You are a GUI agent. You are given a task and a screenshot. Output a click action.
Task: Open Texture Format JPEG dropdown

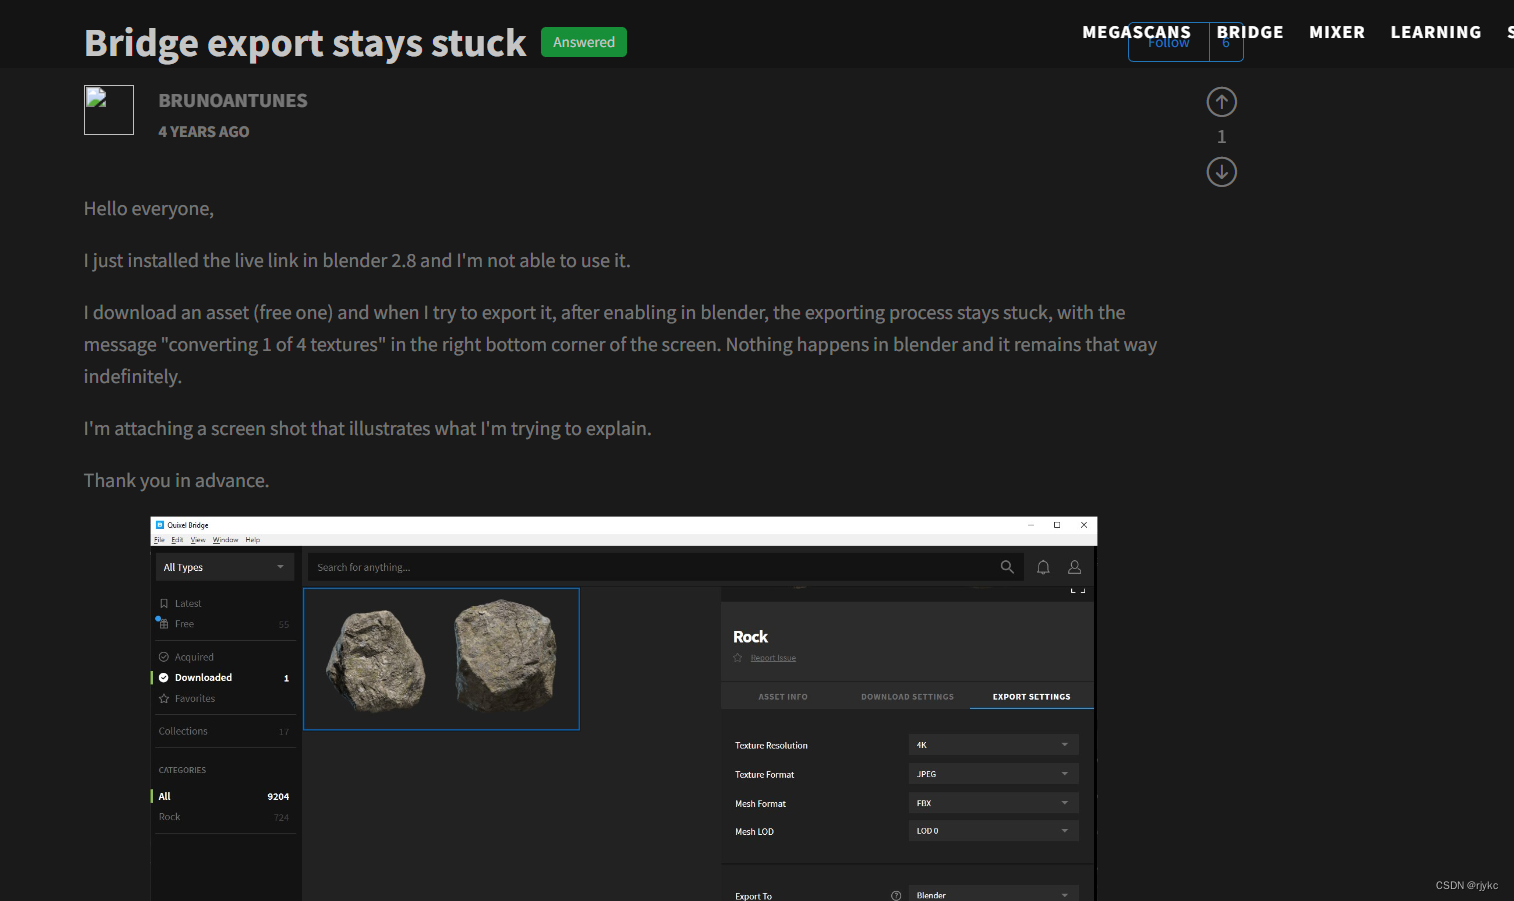pos(993,774)
